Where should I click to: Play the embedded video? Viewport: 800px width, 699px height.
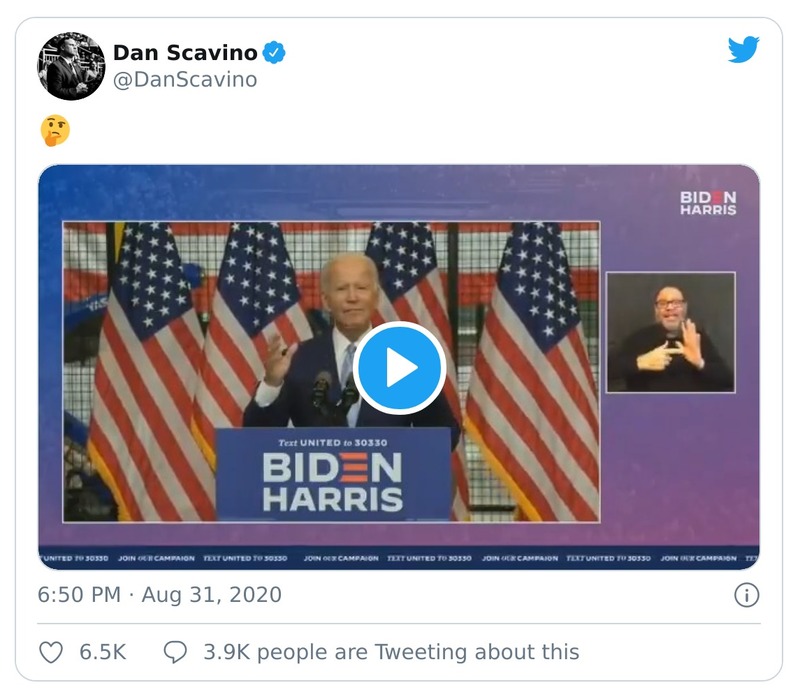[399, 368]
